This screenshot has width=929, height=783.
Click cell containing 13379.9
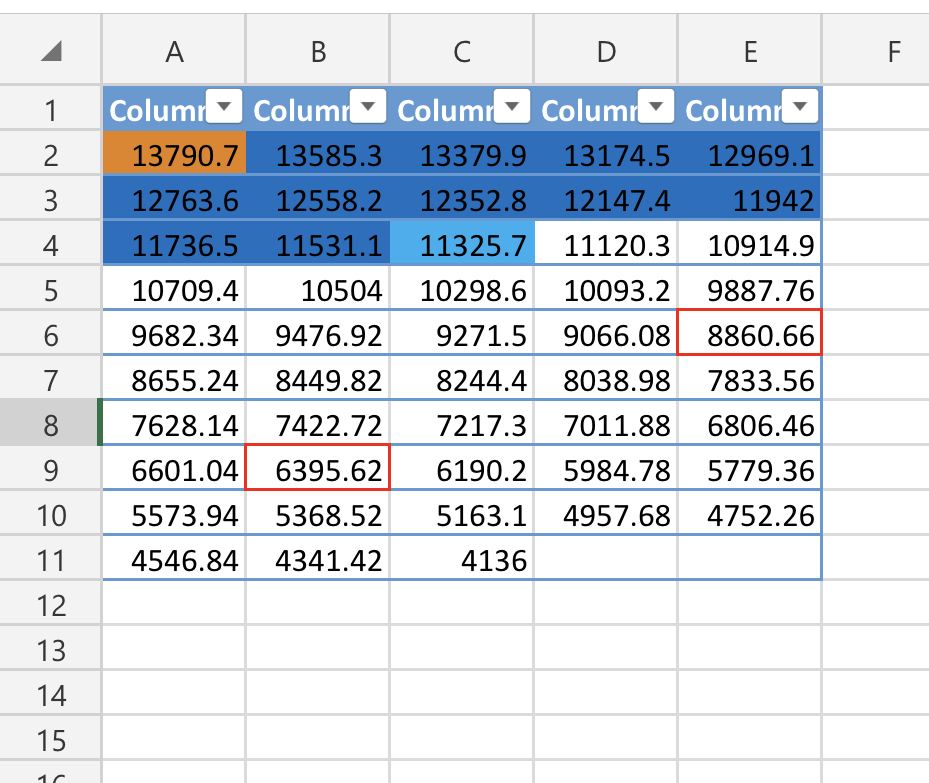coord(462,153)
